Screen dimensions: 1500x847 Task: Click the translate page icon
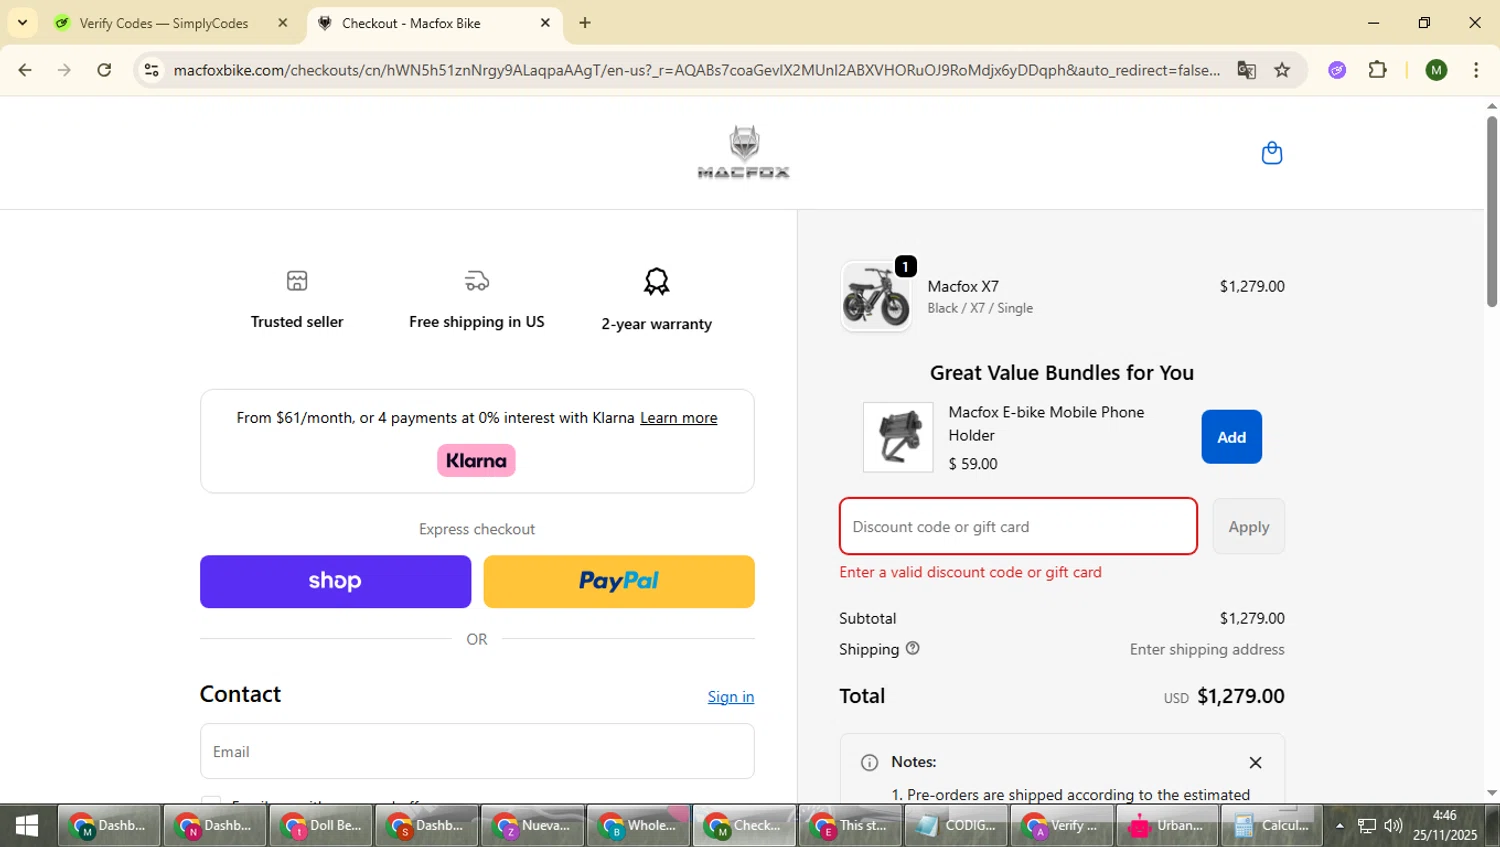(x=1246, y=70)
